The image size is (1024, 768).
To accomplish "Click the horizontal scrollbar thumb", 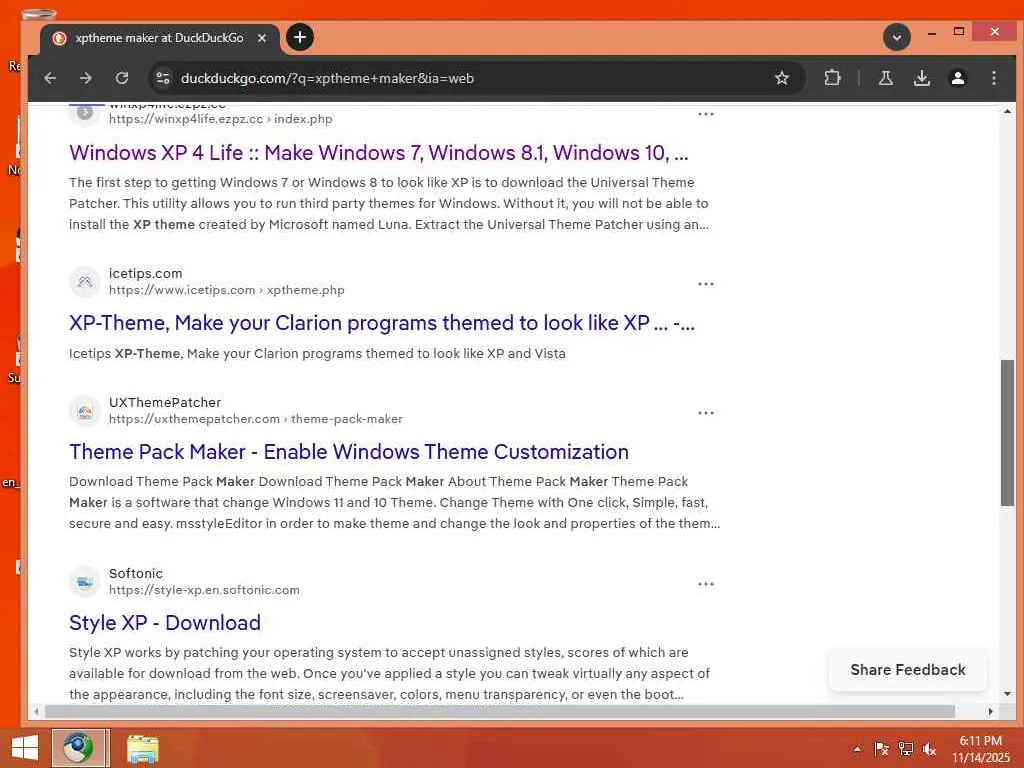I will click(500, 711).
